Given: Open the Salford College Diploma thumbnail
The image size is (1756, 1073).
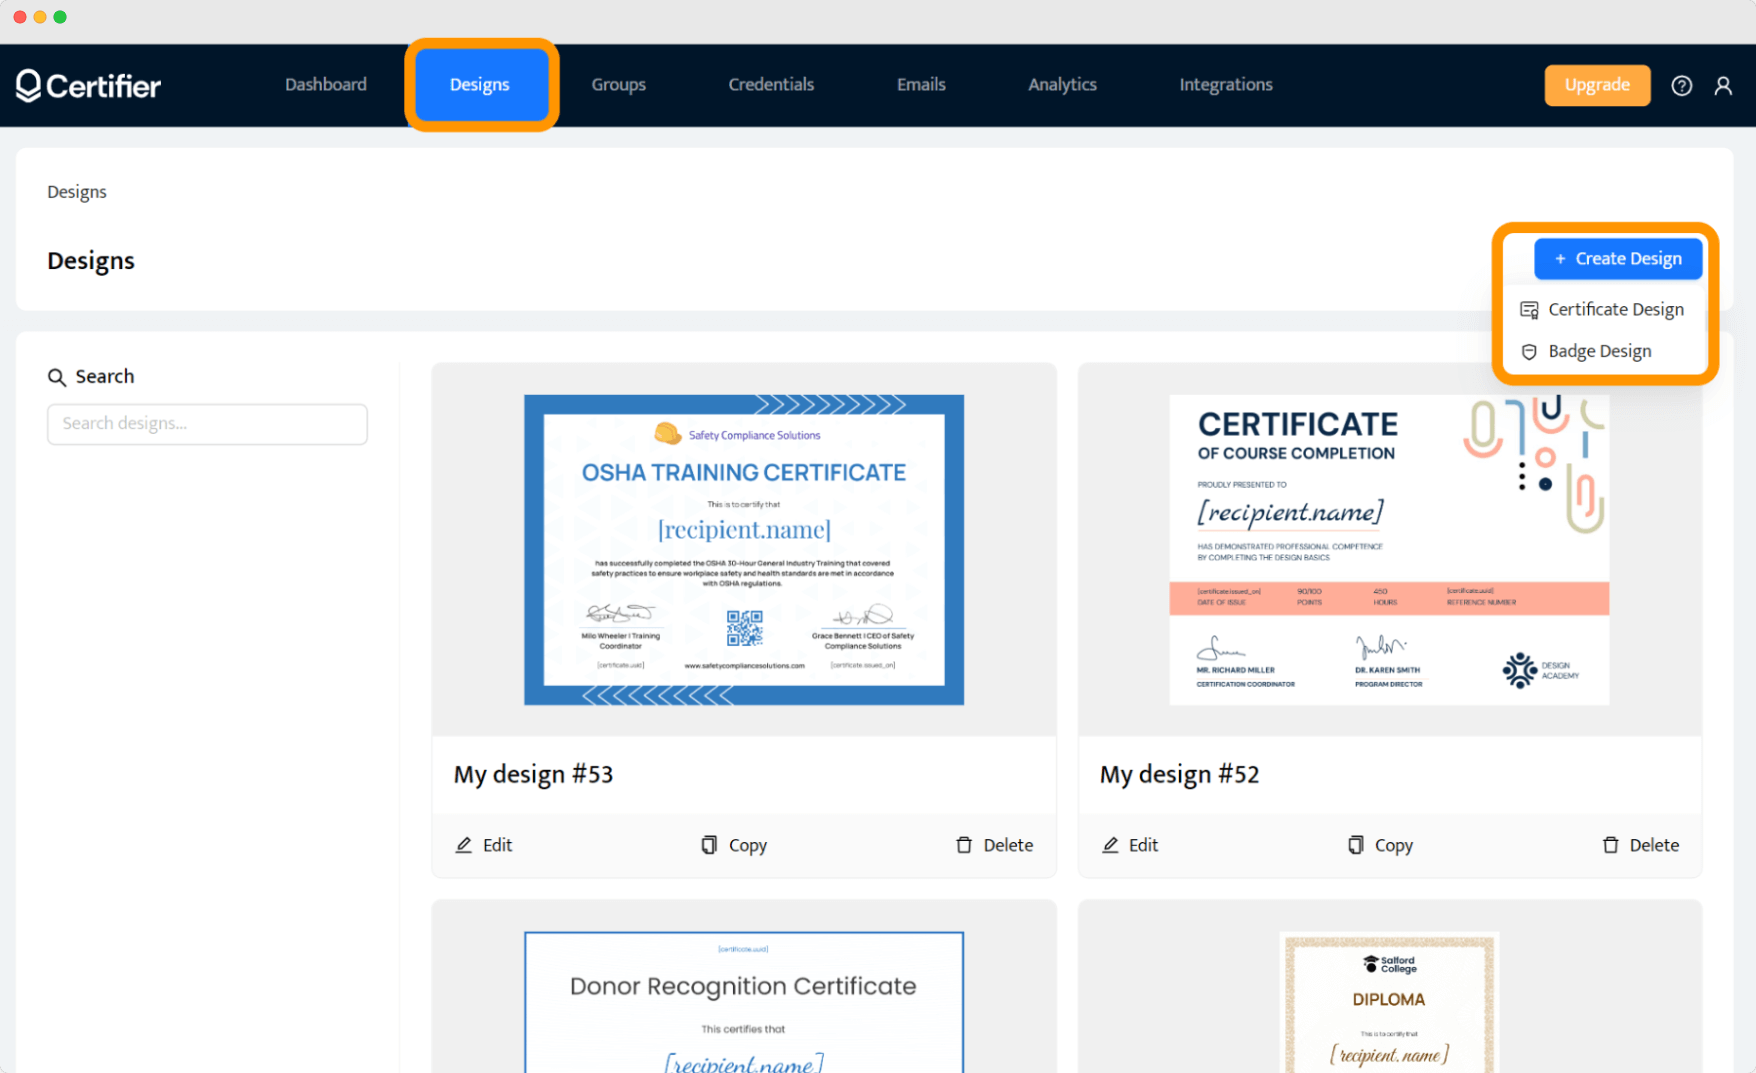Looking at the screenshot, I should 1389,1002.
